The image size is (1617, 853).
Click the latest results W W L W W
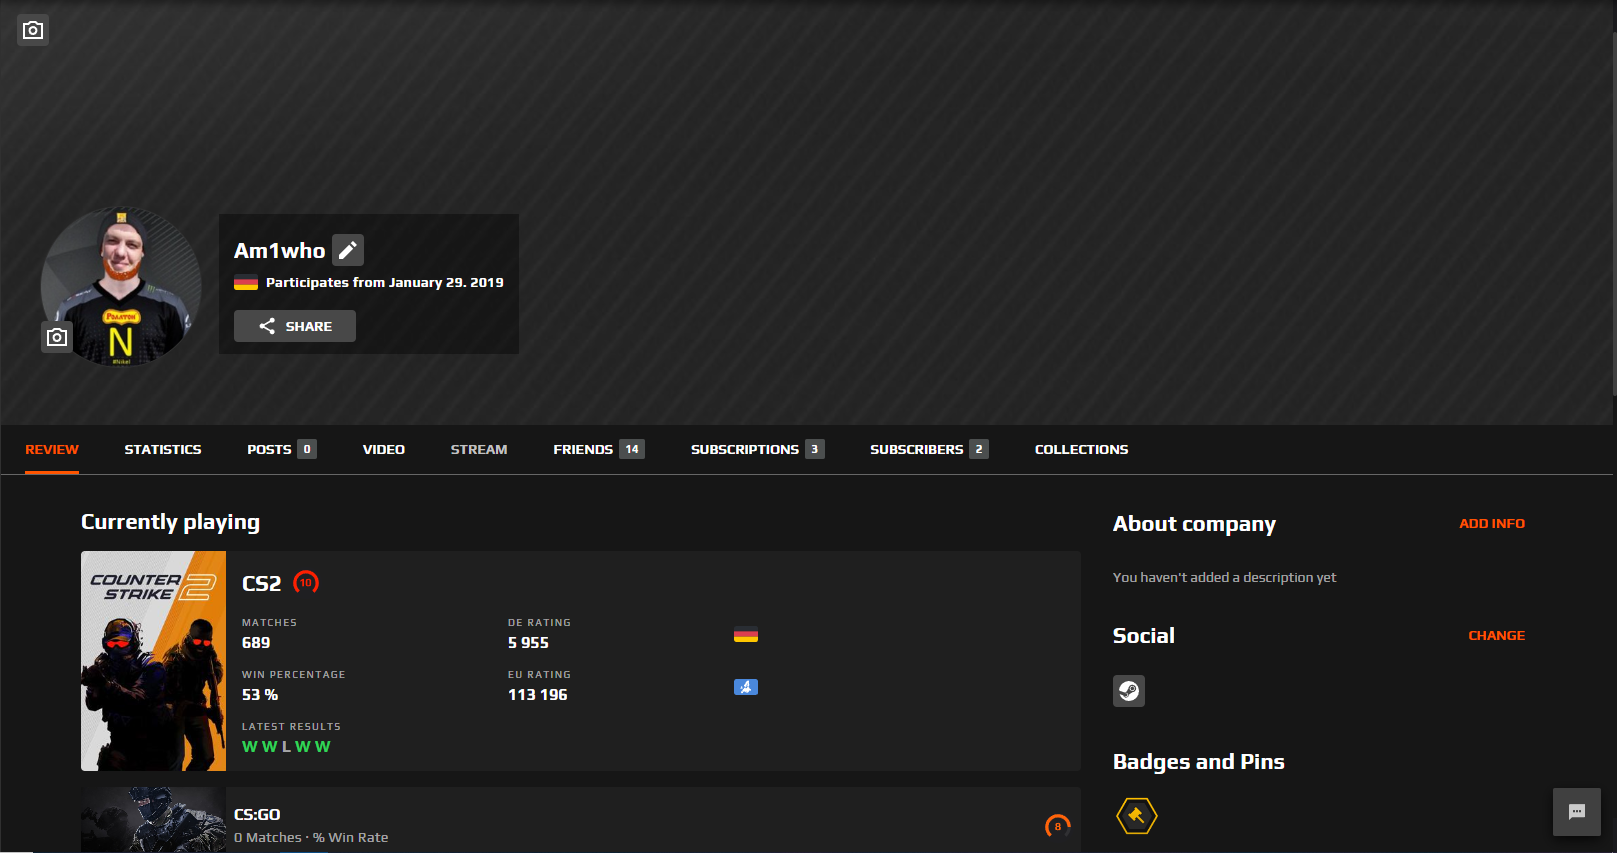pyautogui.click(x=286, y=747)
